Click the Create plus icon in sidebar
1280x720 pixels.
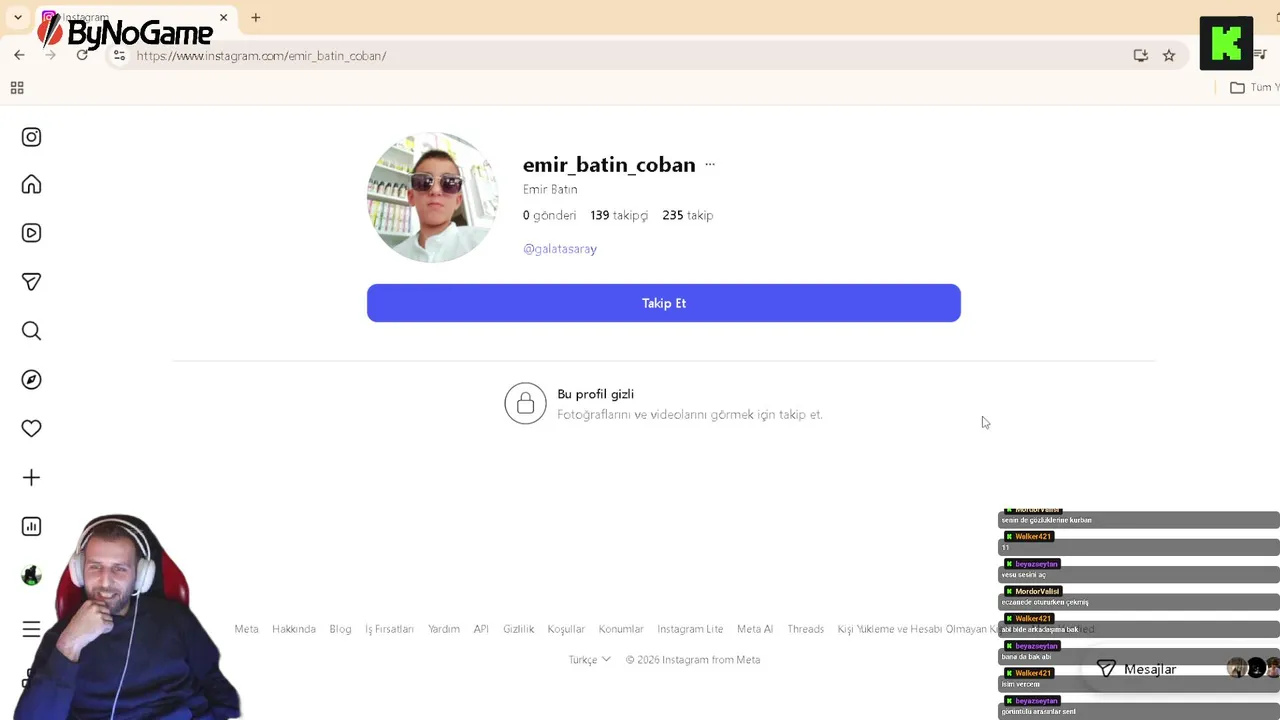coord(31,478)
